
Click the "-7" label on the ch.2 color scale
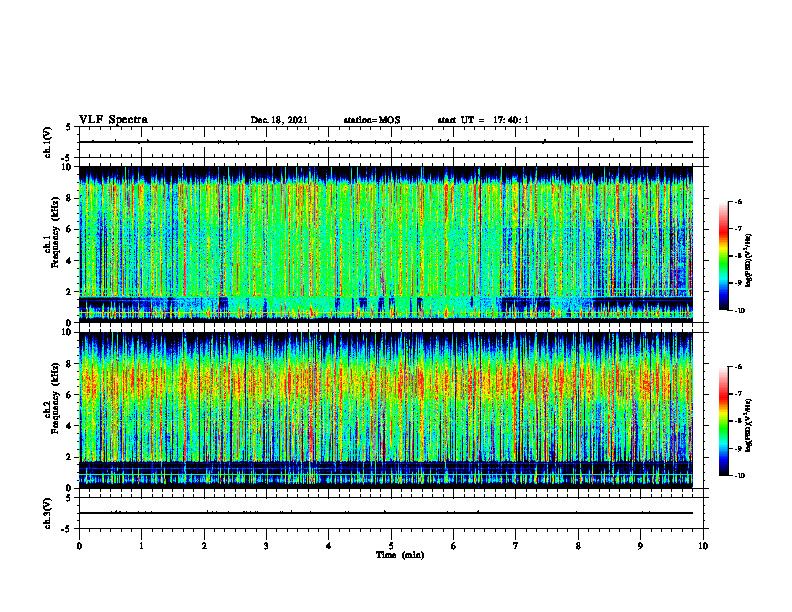click(x=738, y=394)
